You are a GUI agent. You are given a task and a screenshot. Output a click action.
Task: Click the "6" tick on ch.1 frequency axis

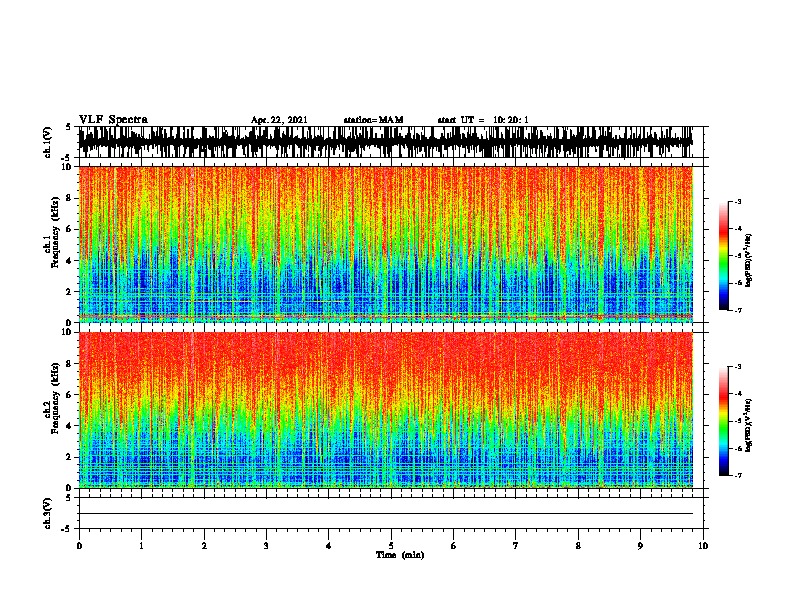click(70, 229)
